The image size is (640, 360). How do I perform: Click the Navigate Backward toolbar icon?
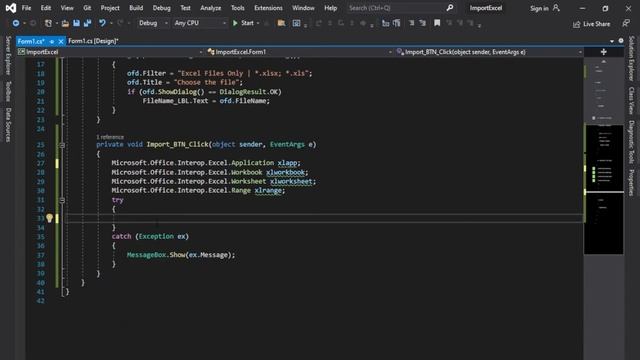click(16, 23)
